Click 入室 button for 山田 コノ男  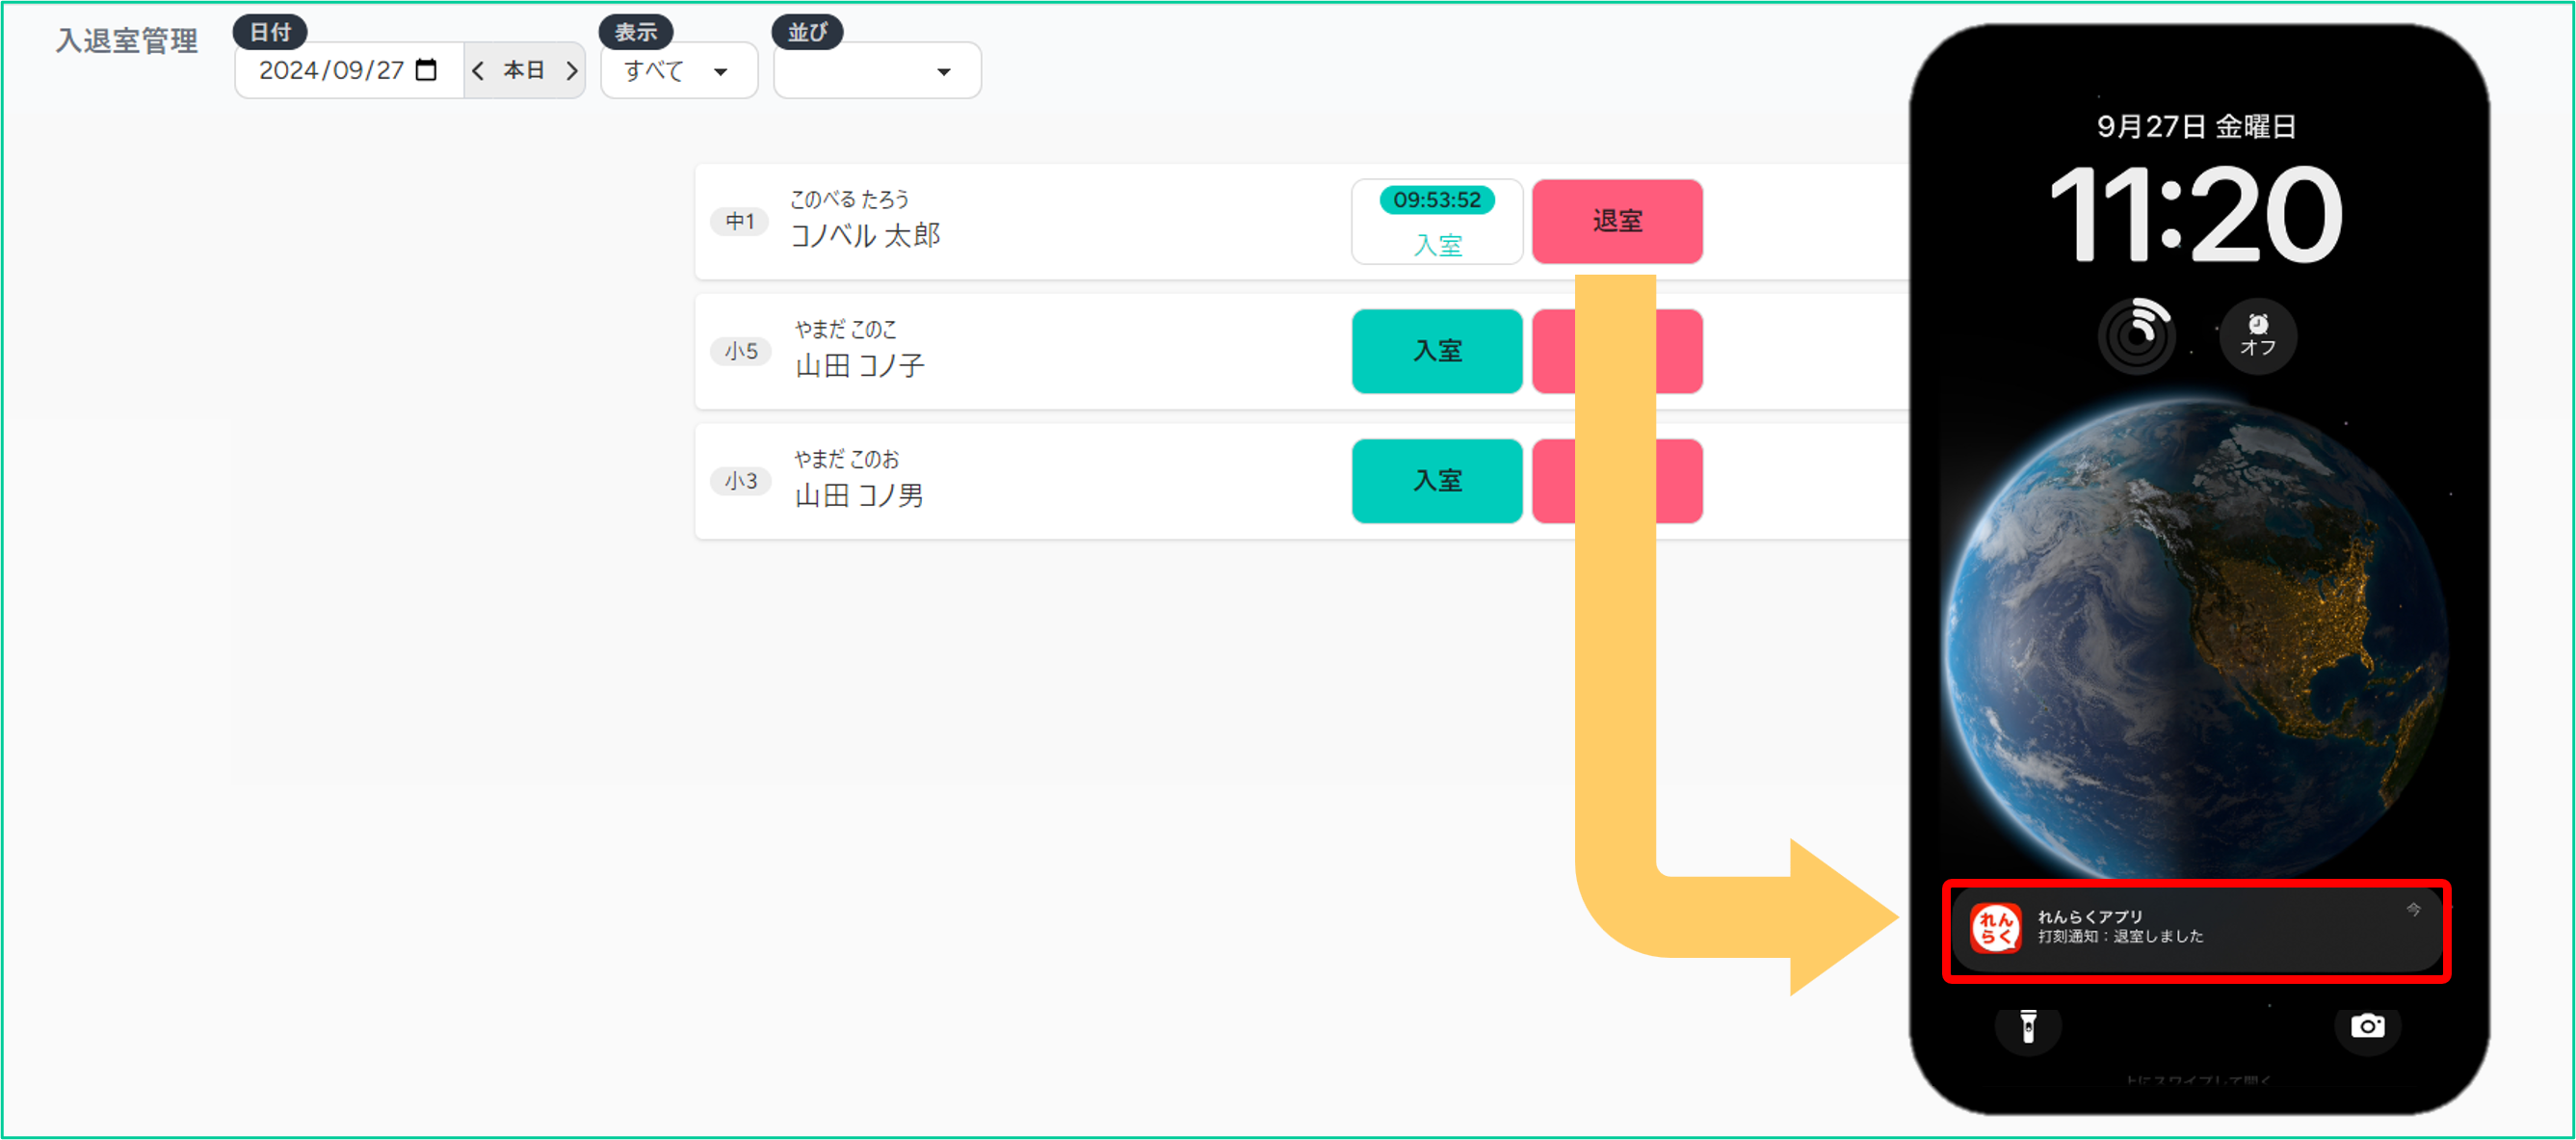[x=1437, y=481]
